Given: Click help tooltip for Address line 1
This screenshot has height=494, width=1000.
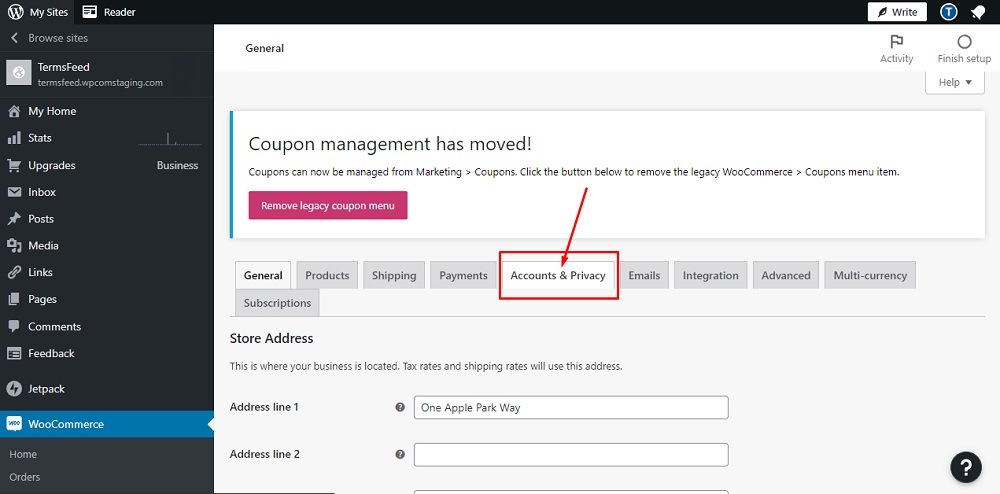Looking at the screenshot, I should tap(400, 407).
